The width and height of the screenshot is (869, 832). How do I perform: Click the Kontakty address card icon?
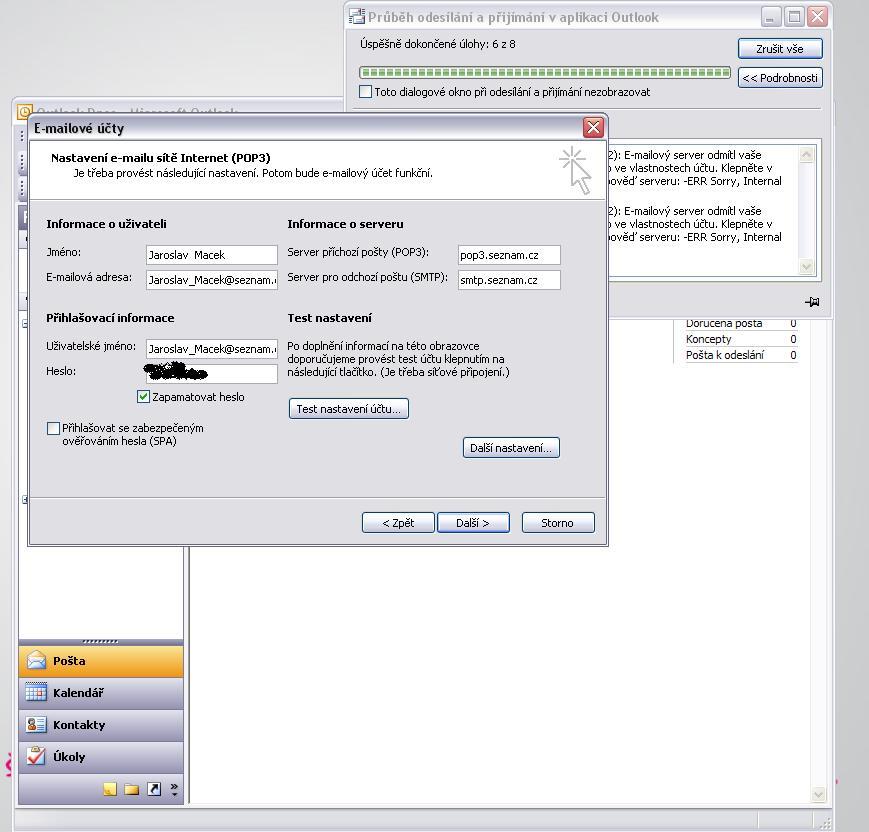click(x=36, y=725)
